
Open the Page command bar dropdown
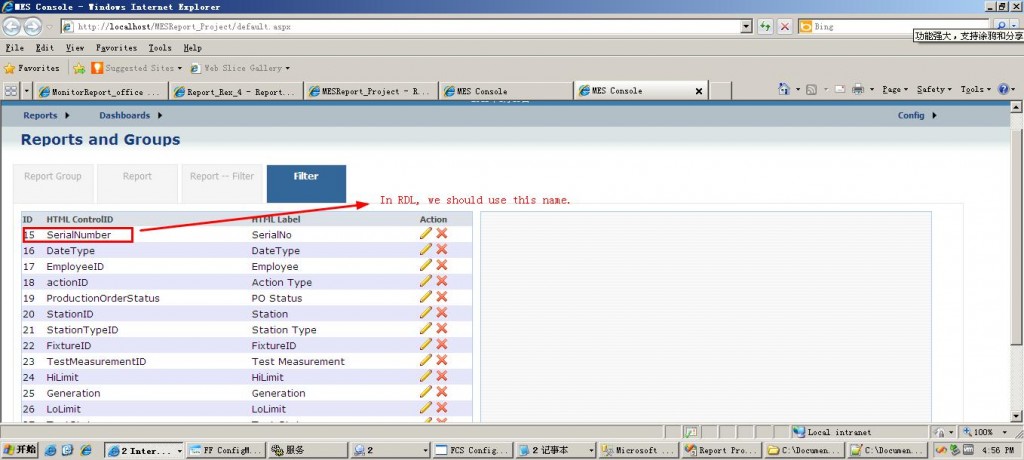(x=894, y=90)
